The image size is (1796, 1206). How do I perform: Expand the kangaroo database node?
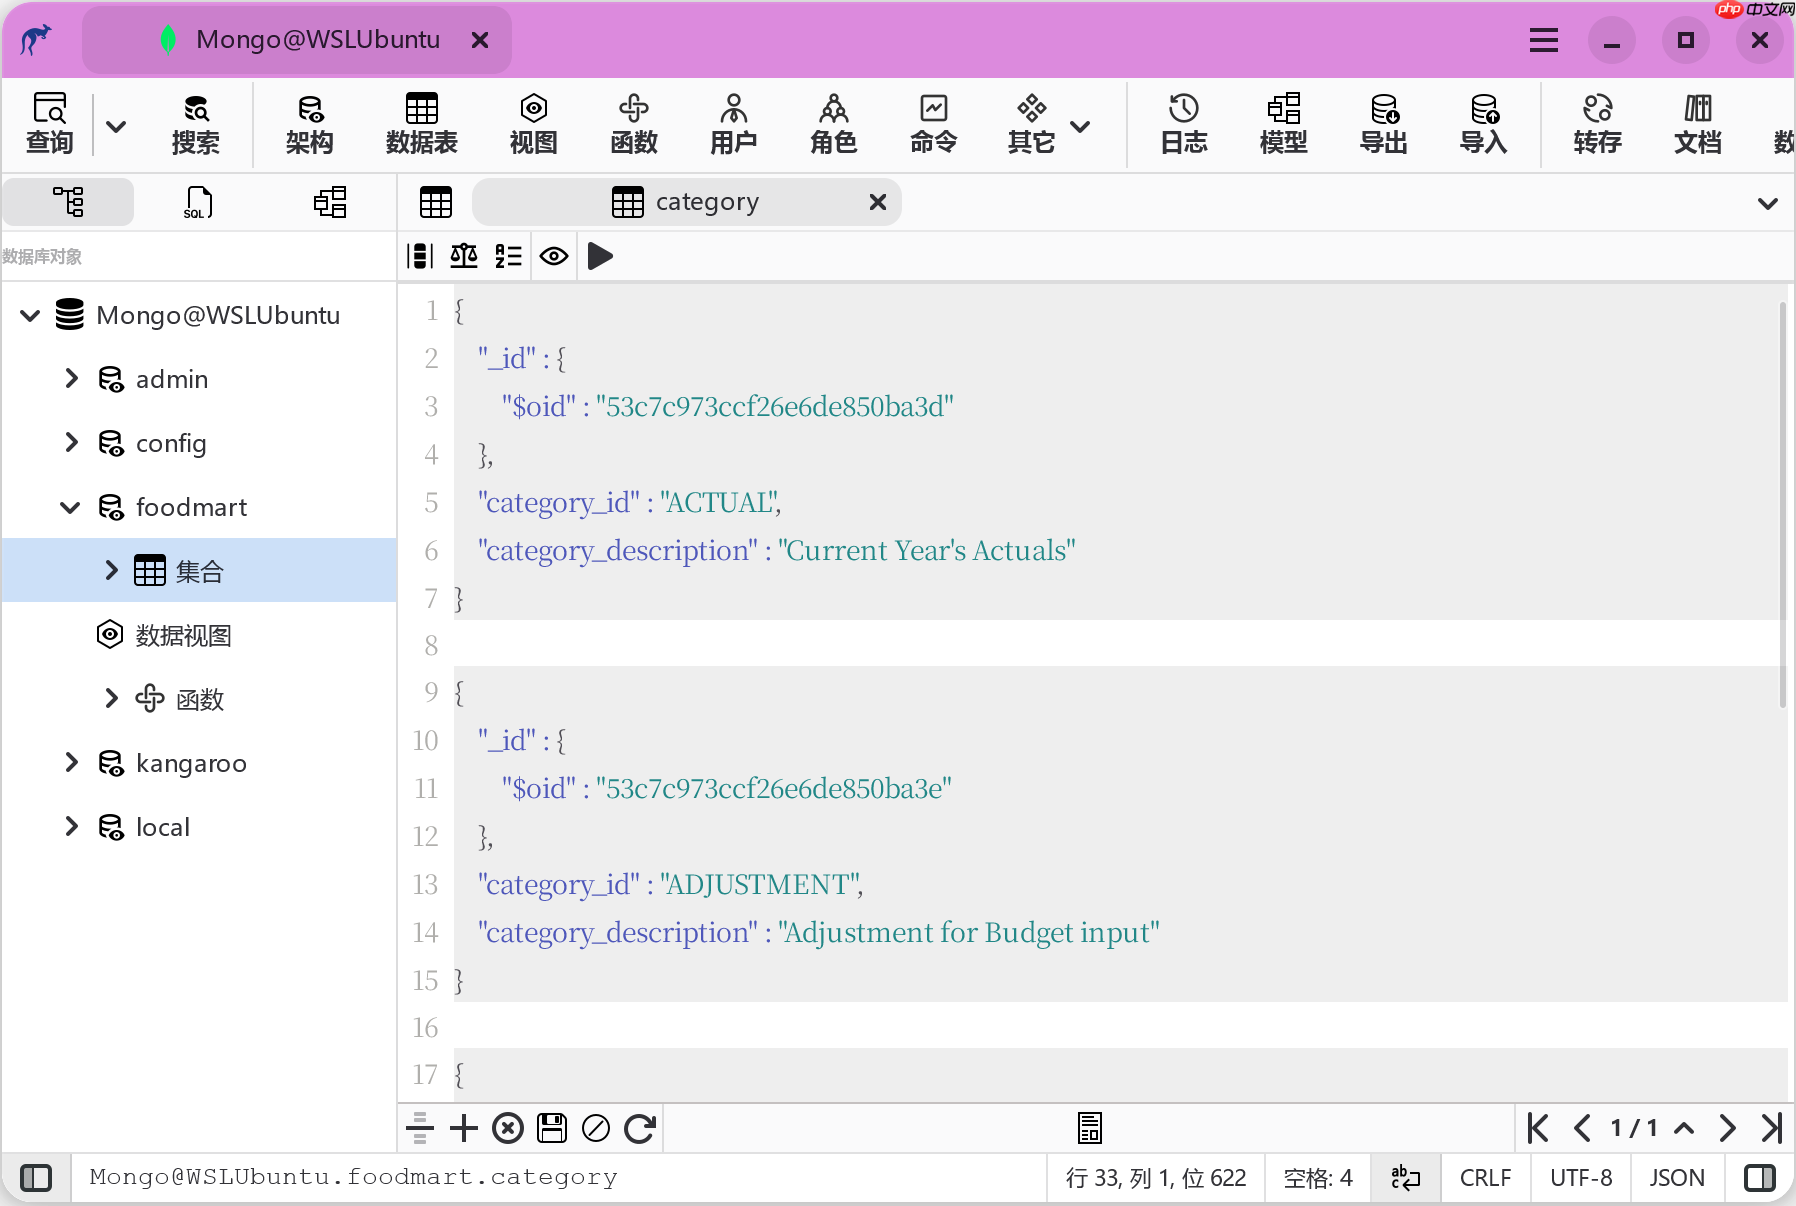71,763
